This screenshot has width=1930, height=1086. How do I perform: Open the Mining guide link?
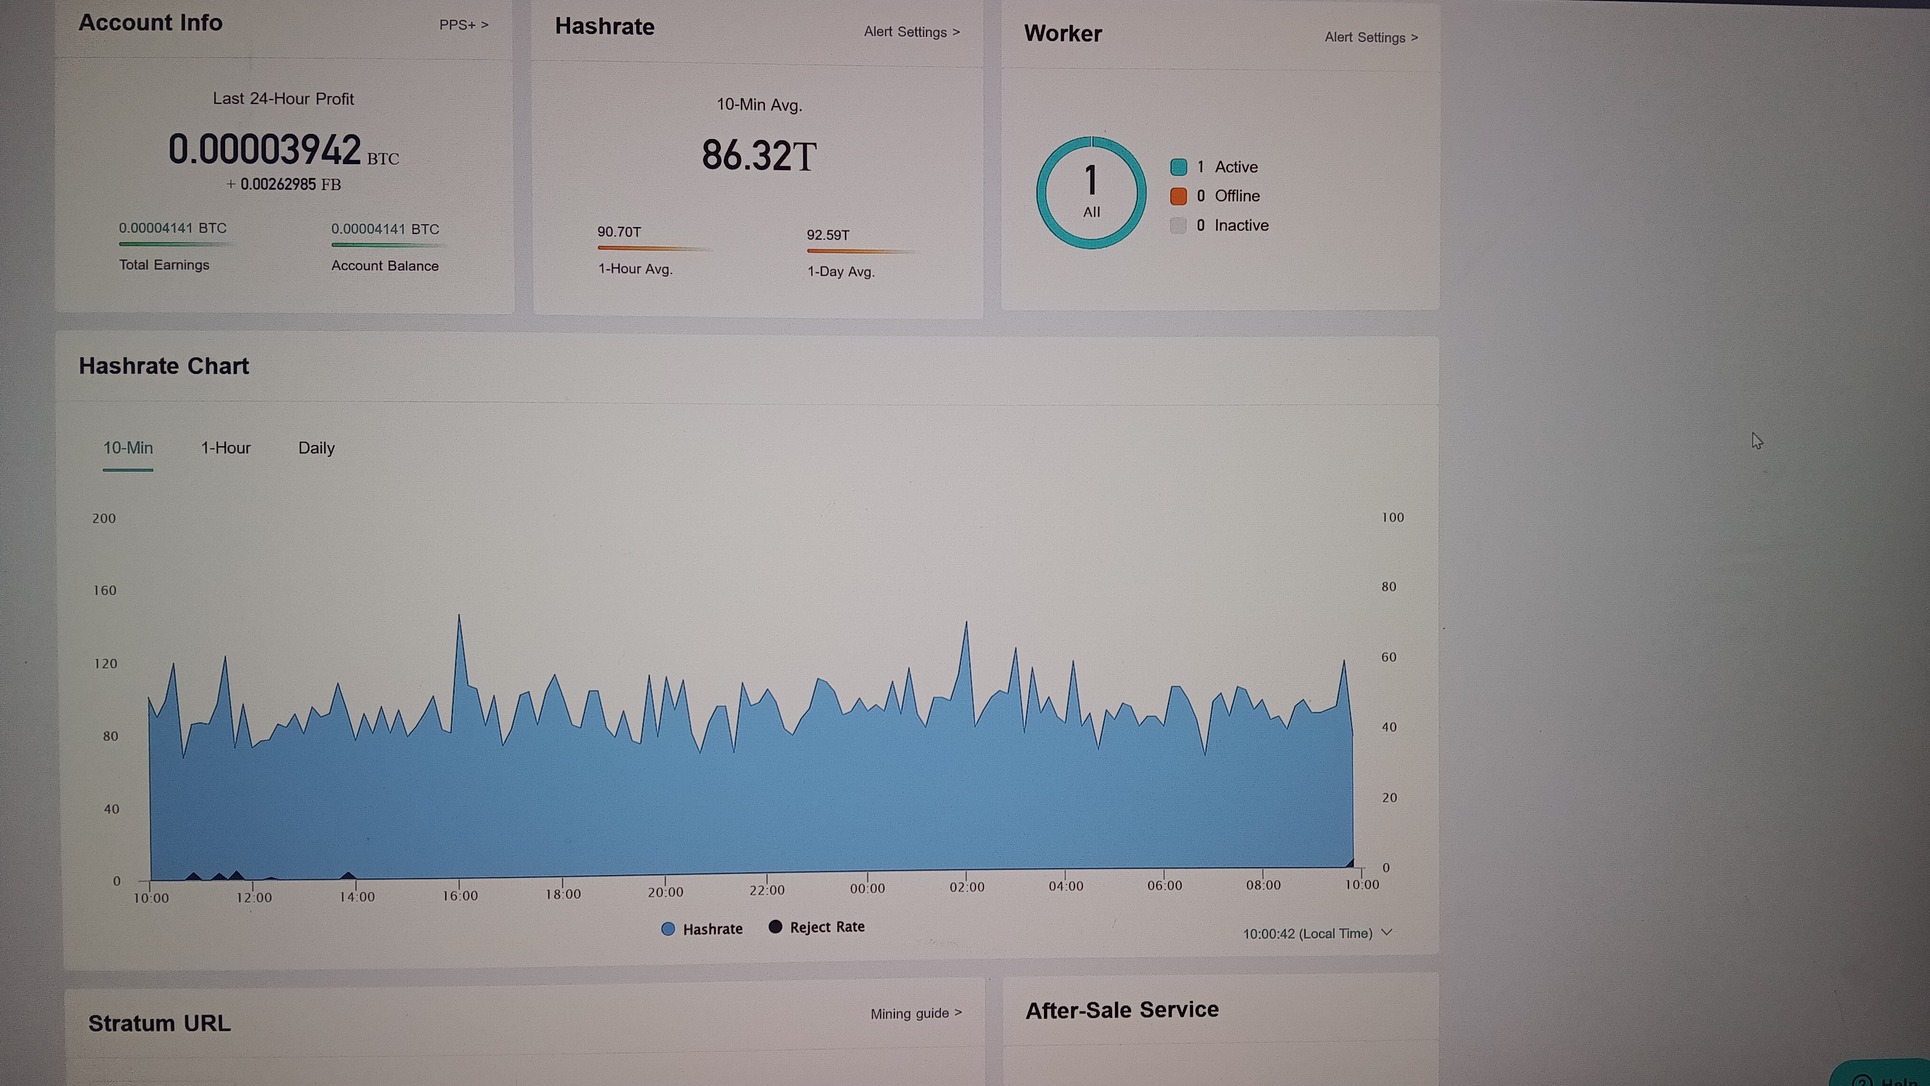point(915,1013)
